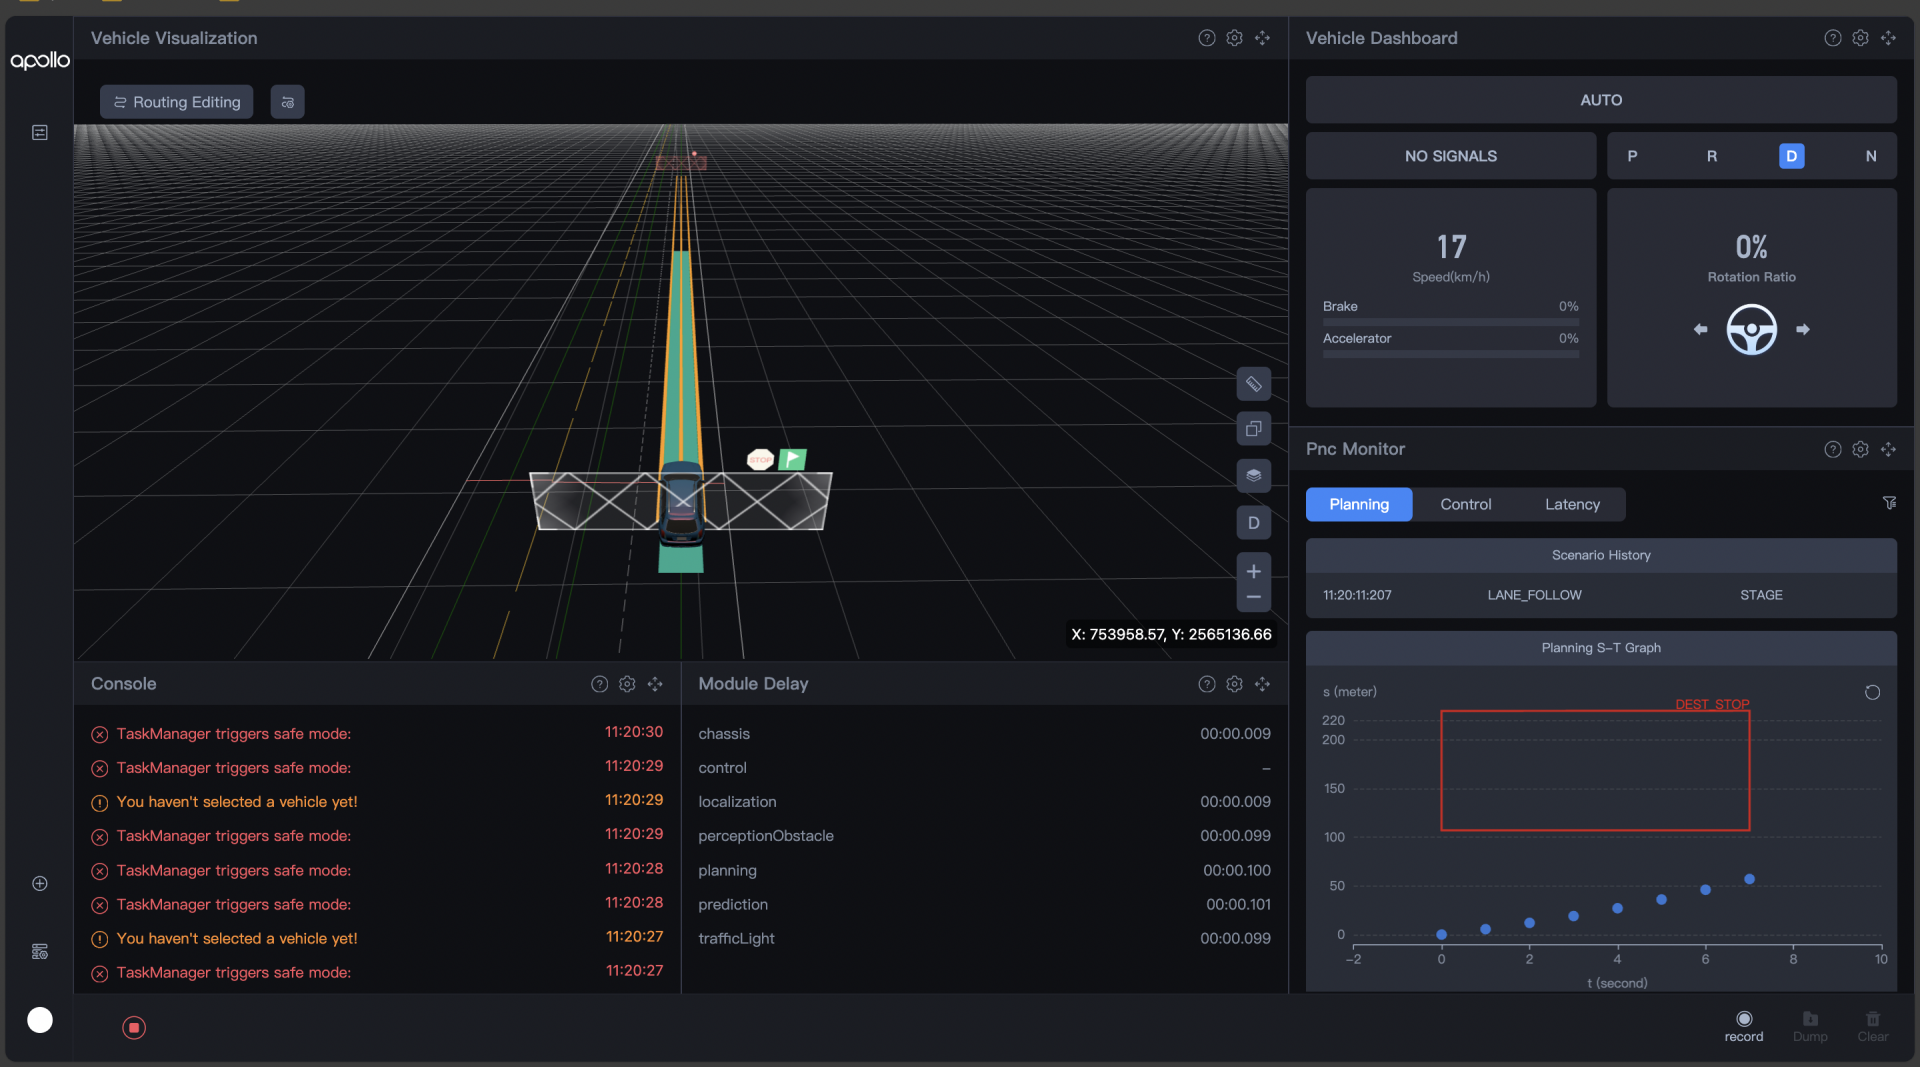Switch to the Control tab in Pnc Monitor
This screenshot has width=1920, height=1067.
tap(1465, 505)
